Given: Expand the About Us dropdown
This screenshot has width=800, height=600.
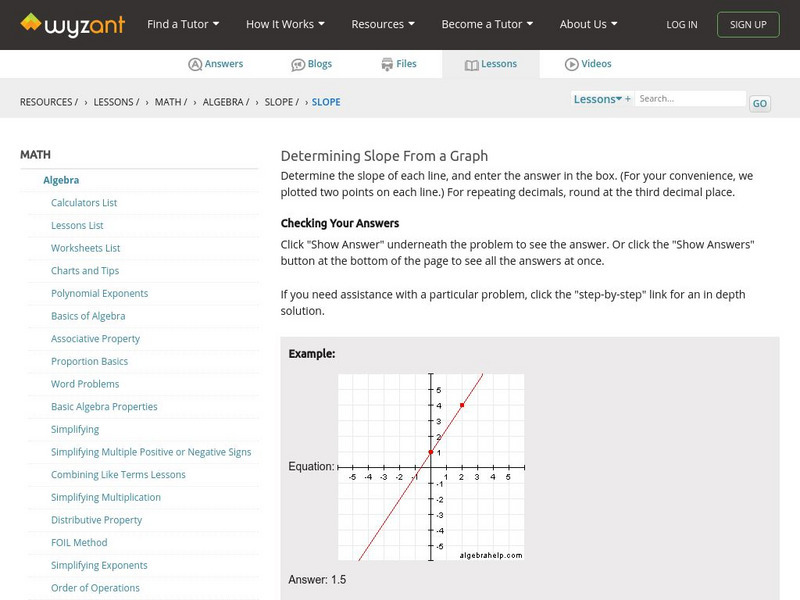Looking at the screenshot, I should (588, 24).
